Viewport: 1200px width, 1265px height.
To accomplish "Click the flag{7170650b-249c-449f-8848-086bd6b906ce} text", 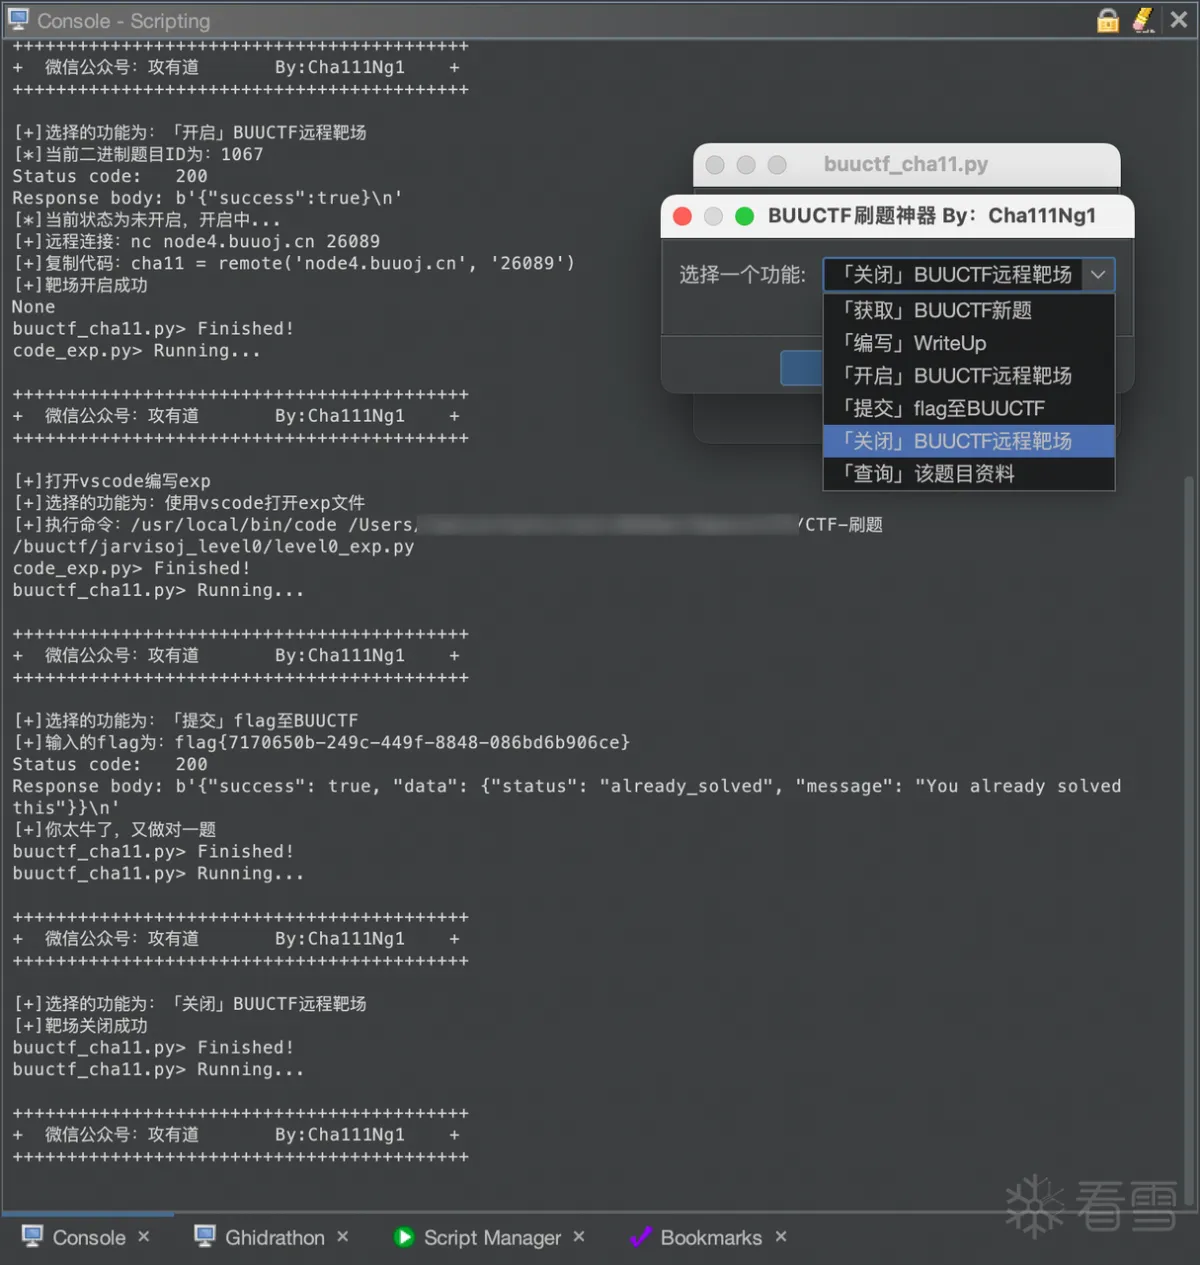I will [402, 742].
